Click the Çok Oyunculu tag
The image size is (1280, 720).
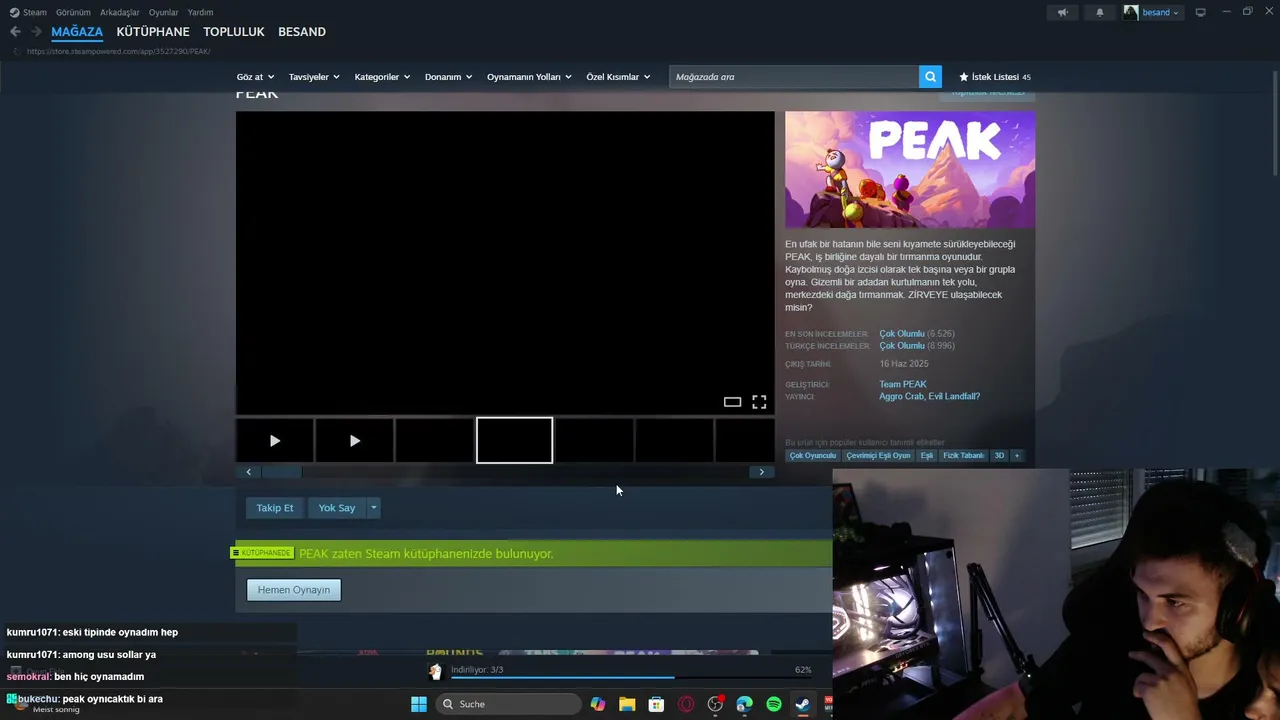[x=813, y=456]
